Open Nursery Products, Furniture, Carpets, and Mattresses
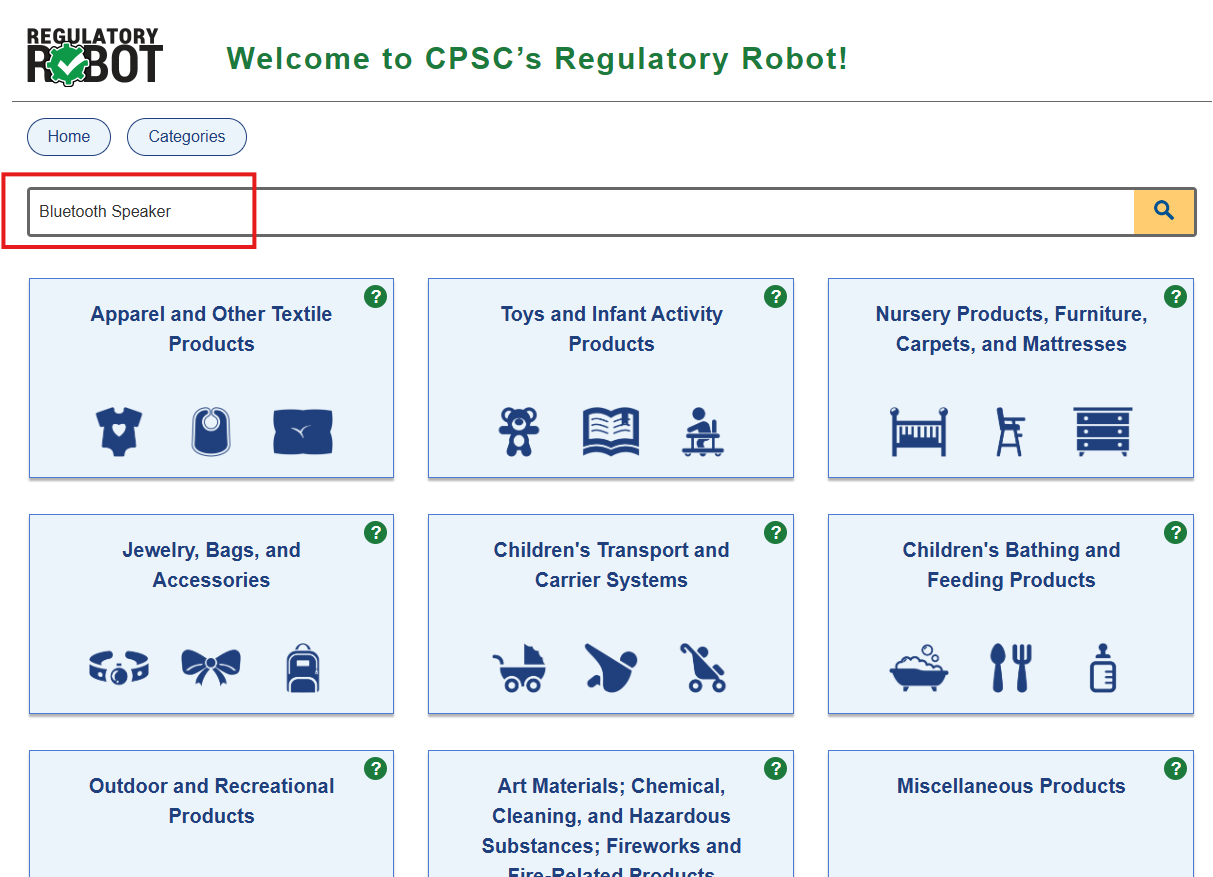This screenshot has height=877, width=1213. [1011, 378]
